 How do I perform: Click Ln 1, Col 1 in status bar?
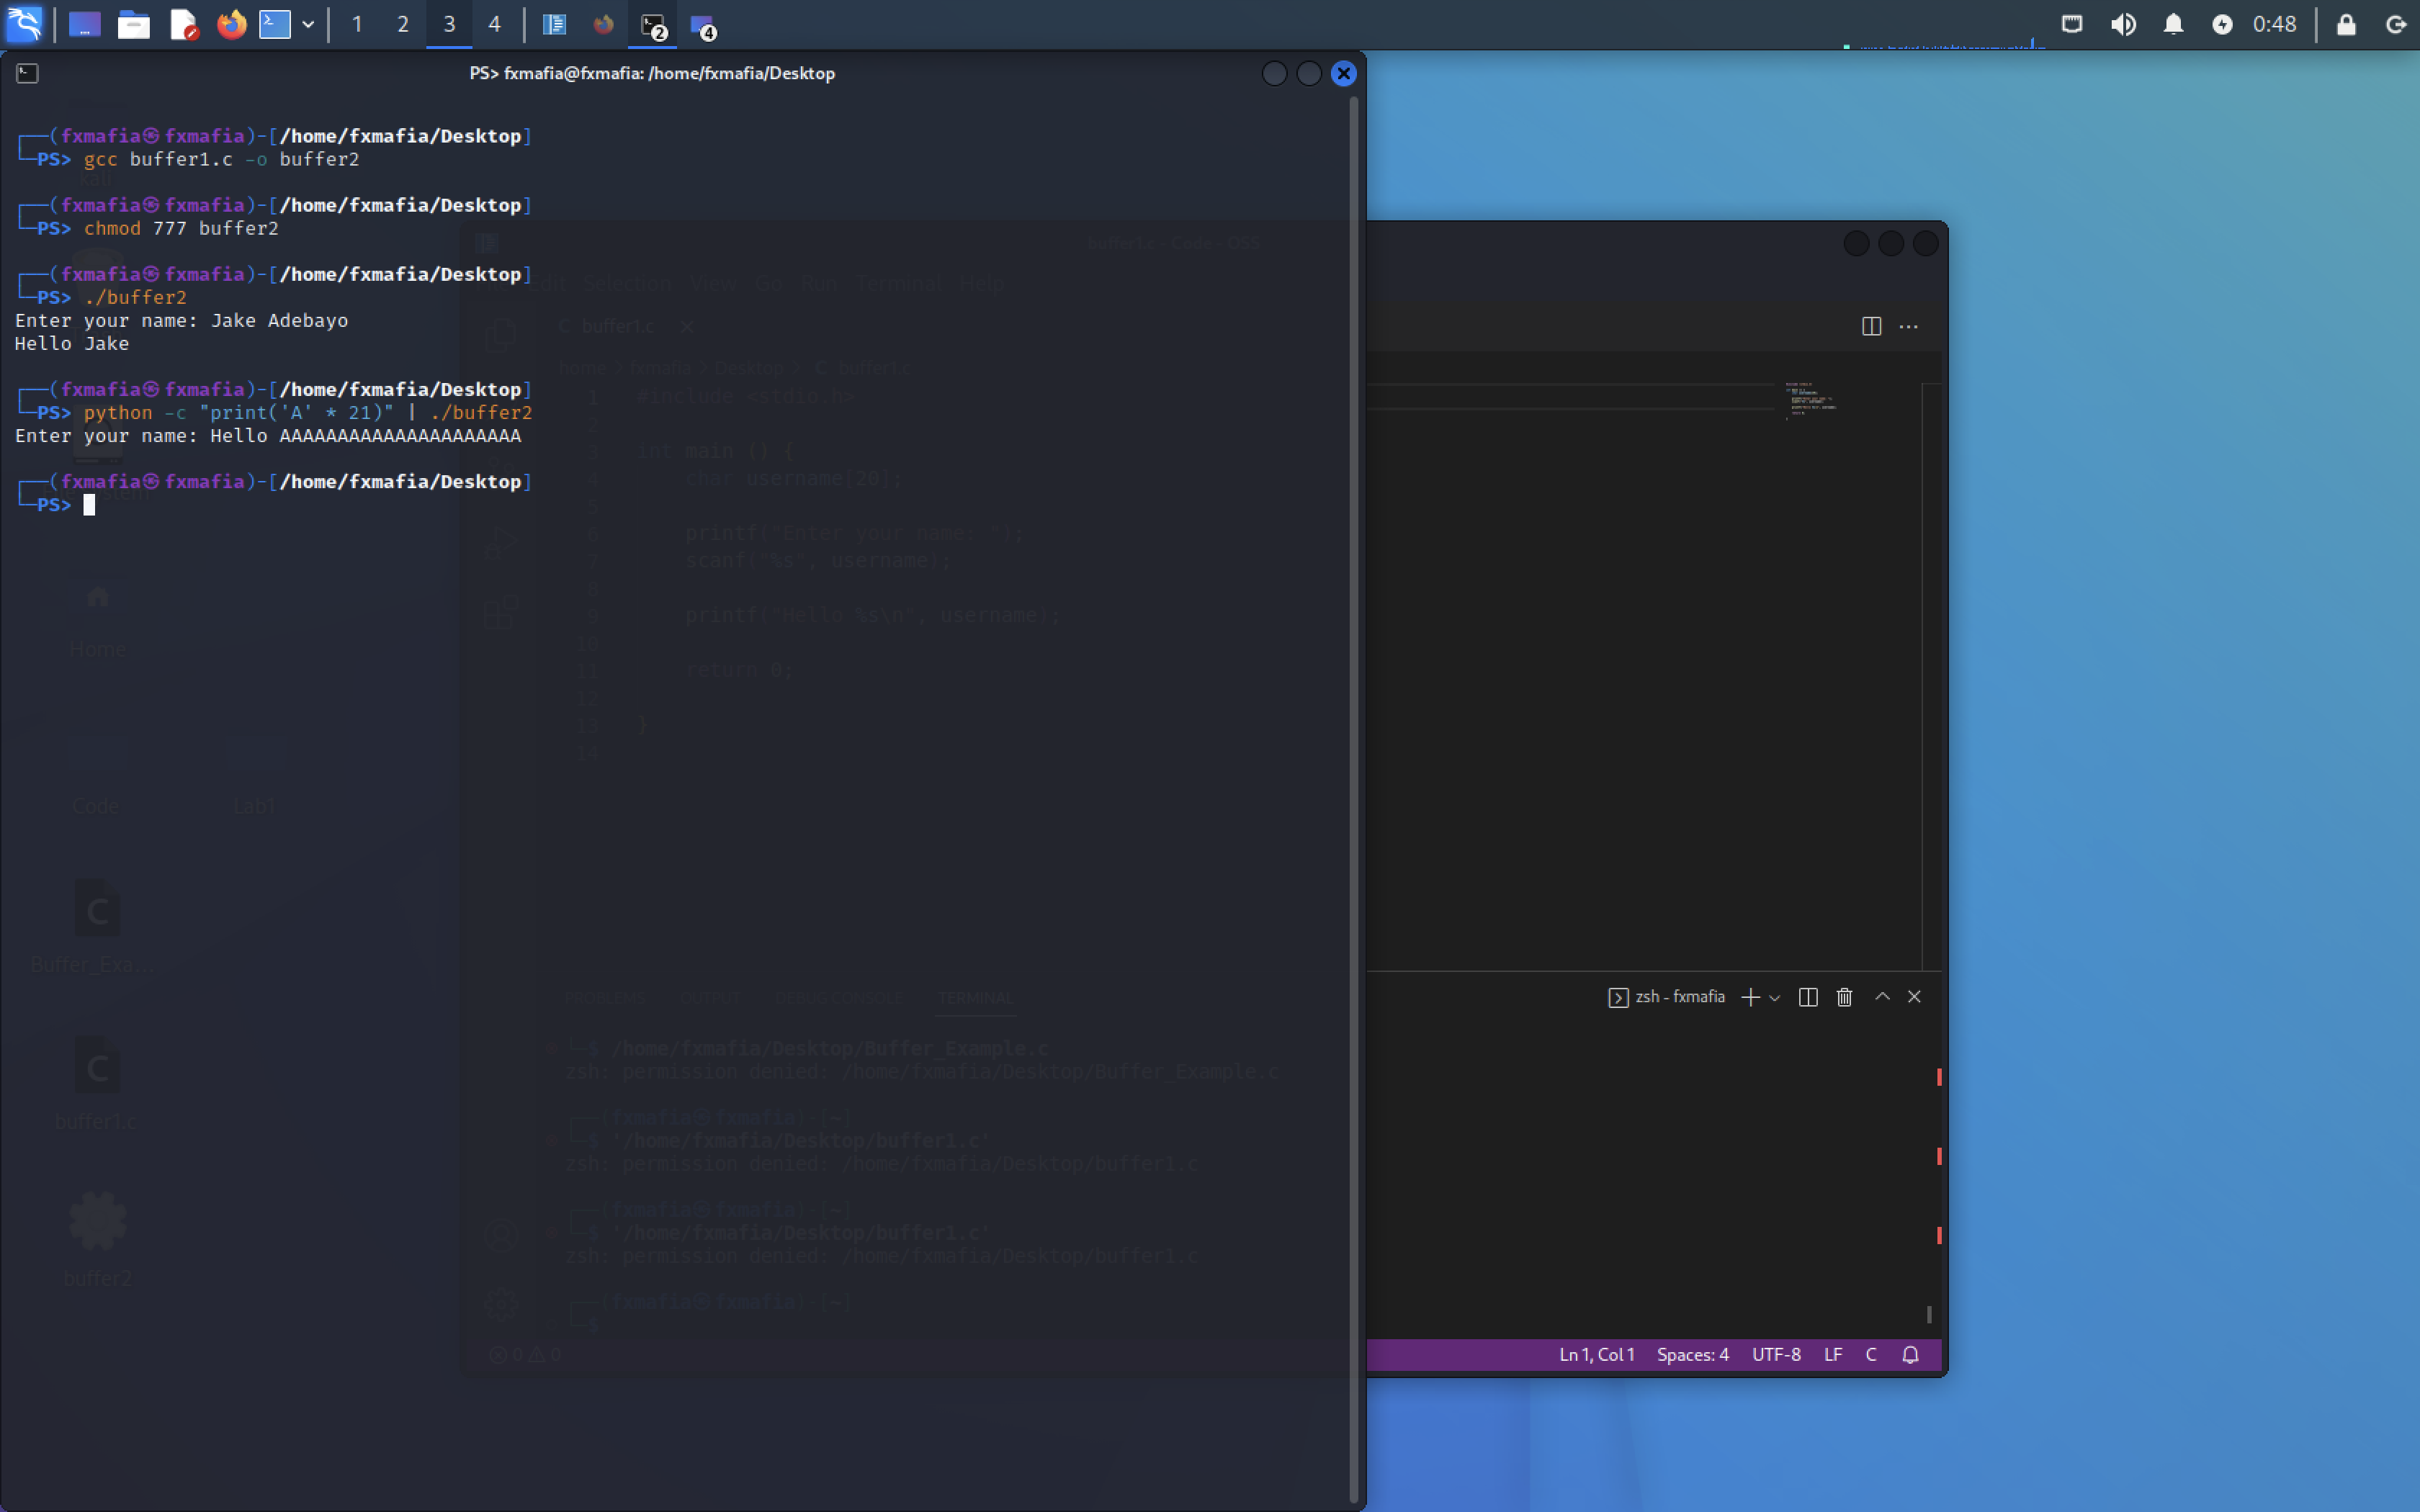click(x=1597, y=1355)
